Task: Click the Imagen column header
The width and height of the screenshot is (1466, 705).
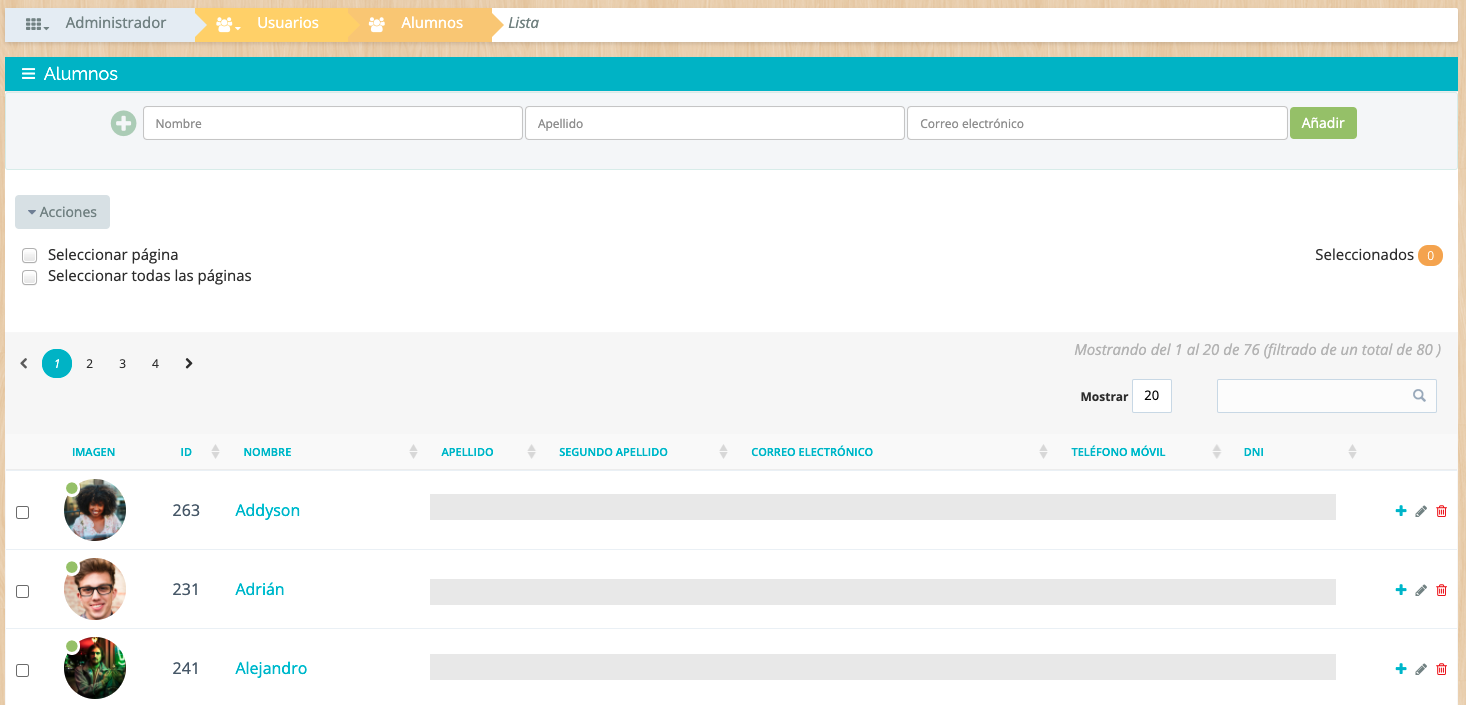Action: coord(94,452)
